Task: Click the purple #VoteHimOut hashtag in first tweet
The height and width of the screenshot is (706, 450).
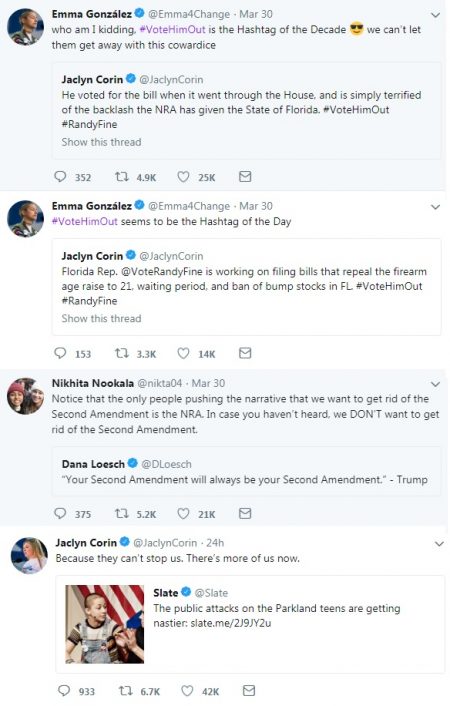Action: point(173,30)
